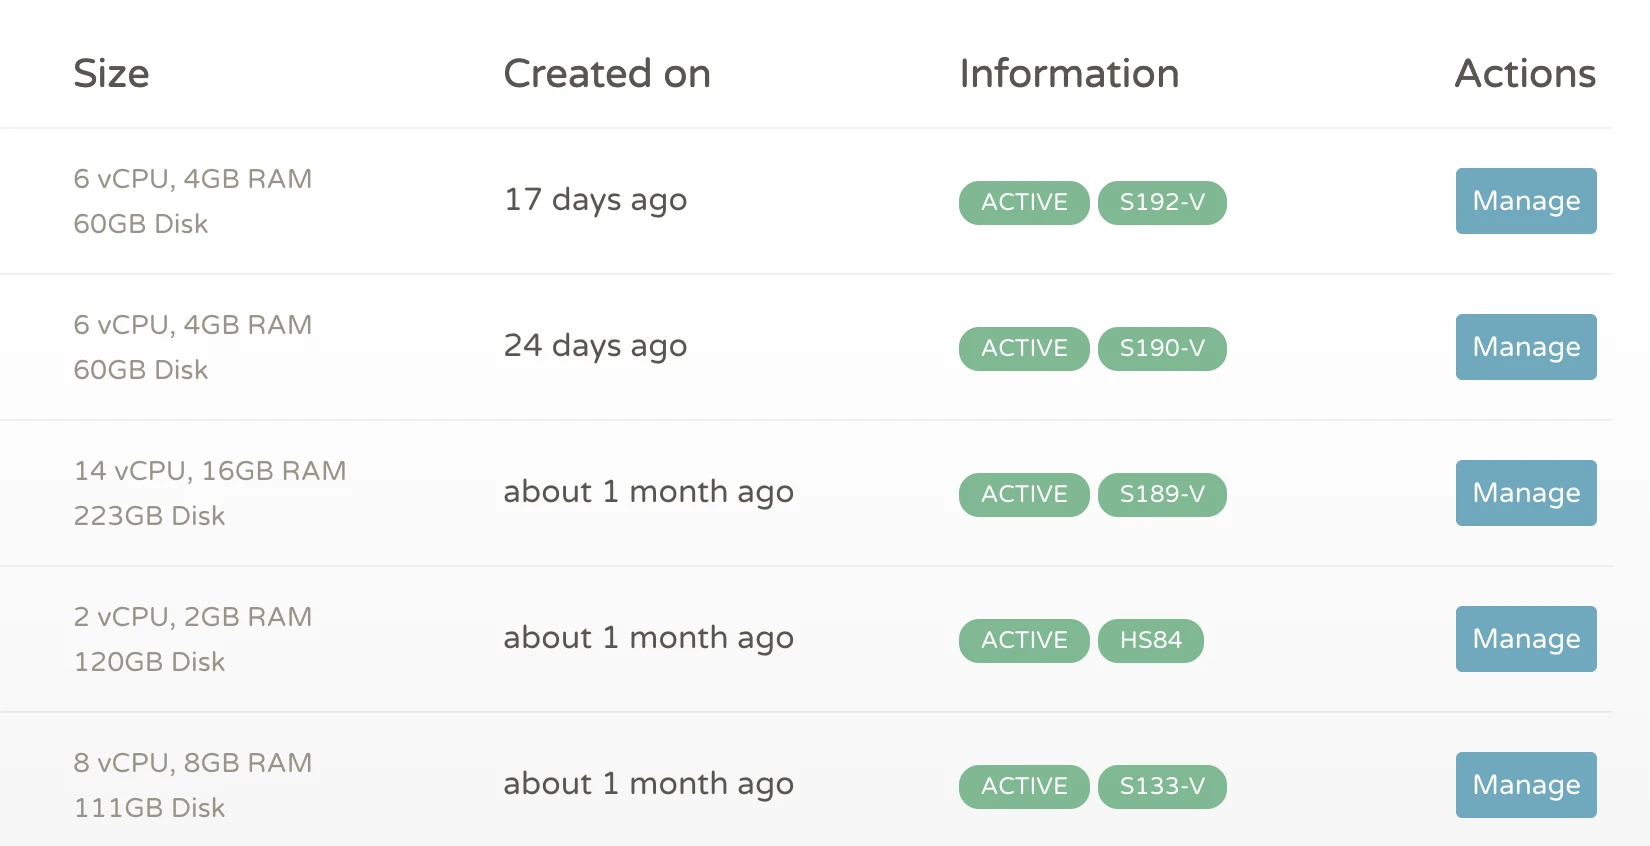Select the 14 vCPU, 16GB RAM size text
Viewport: 1650px width, 846px height.
(210, 471)
